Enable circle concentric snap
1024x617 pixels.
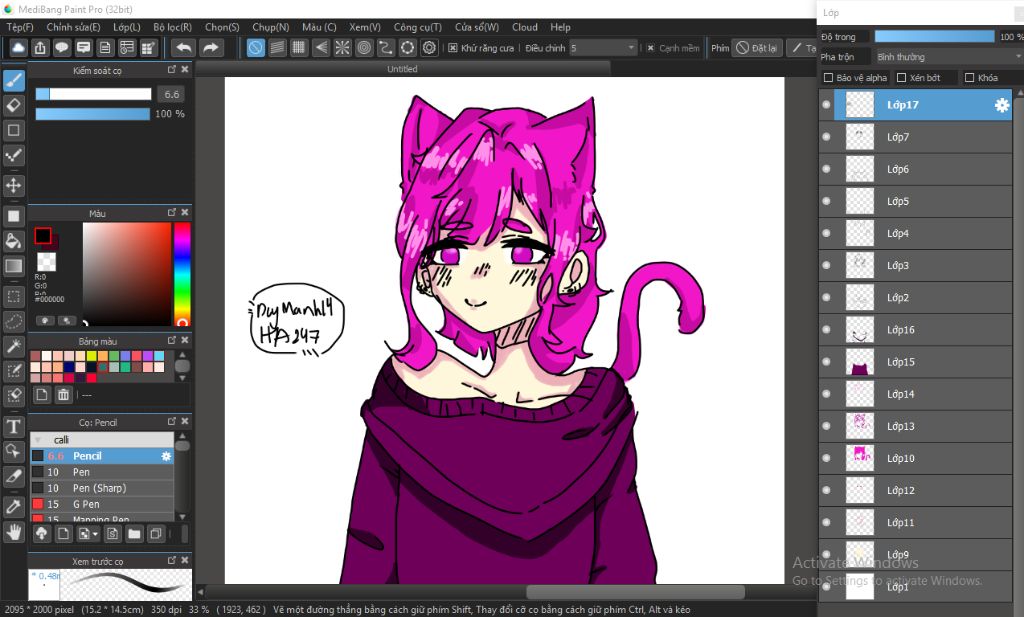pos(364,48)
